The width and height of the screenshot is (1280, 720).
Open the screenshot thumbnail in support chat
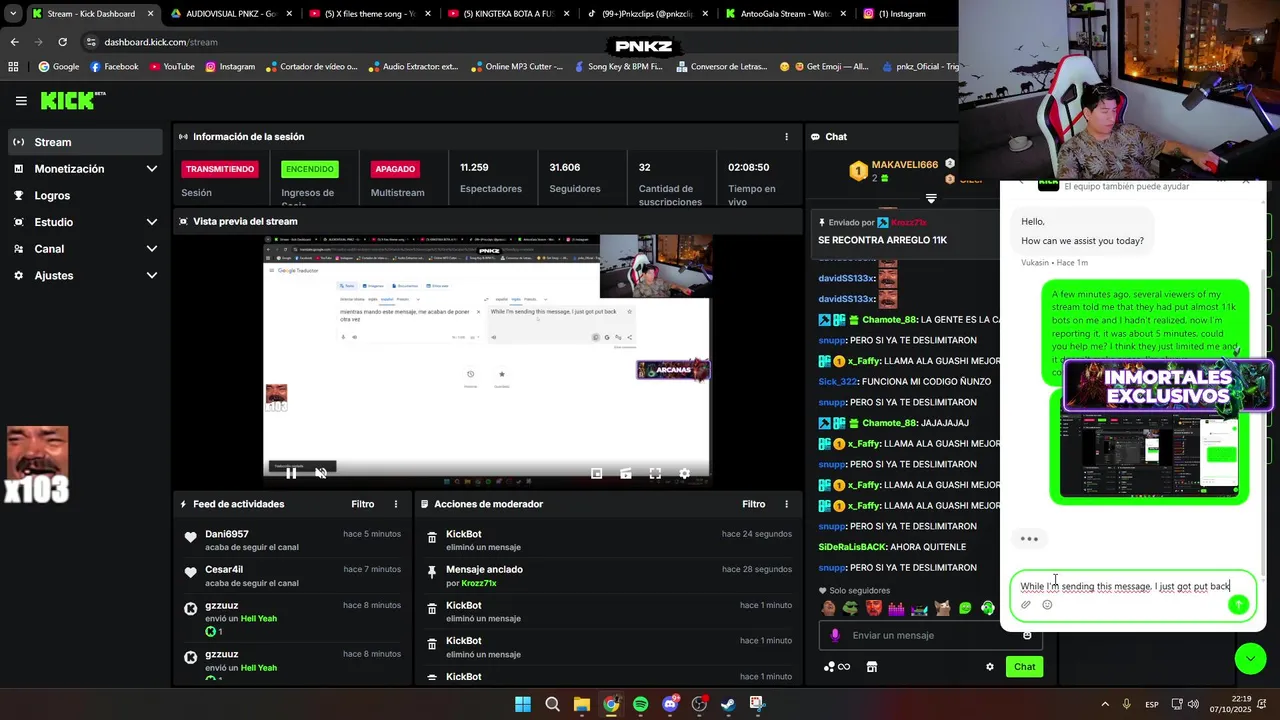[x=1148, y=457]
